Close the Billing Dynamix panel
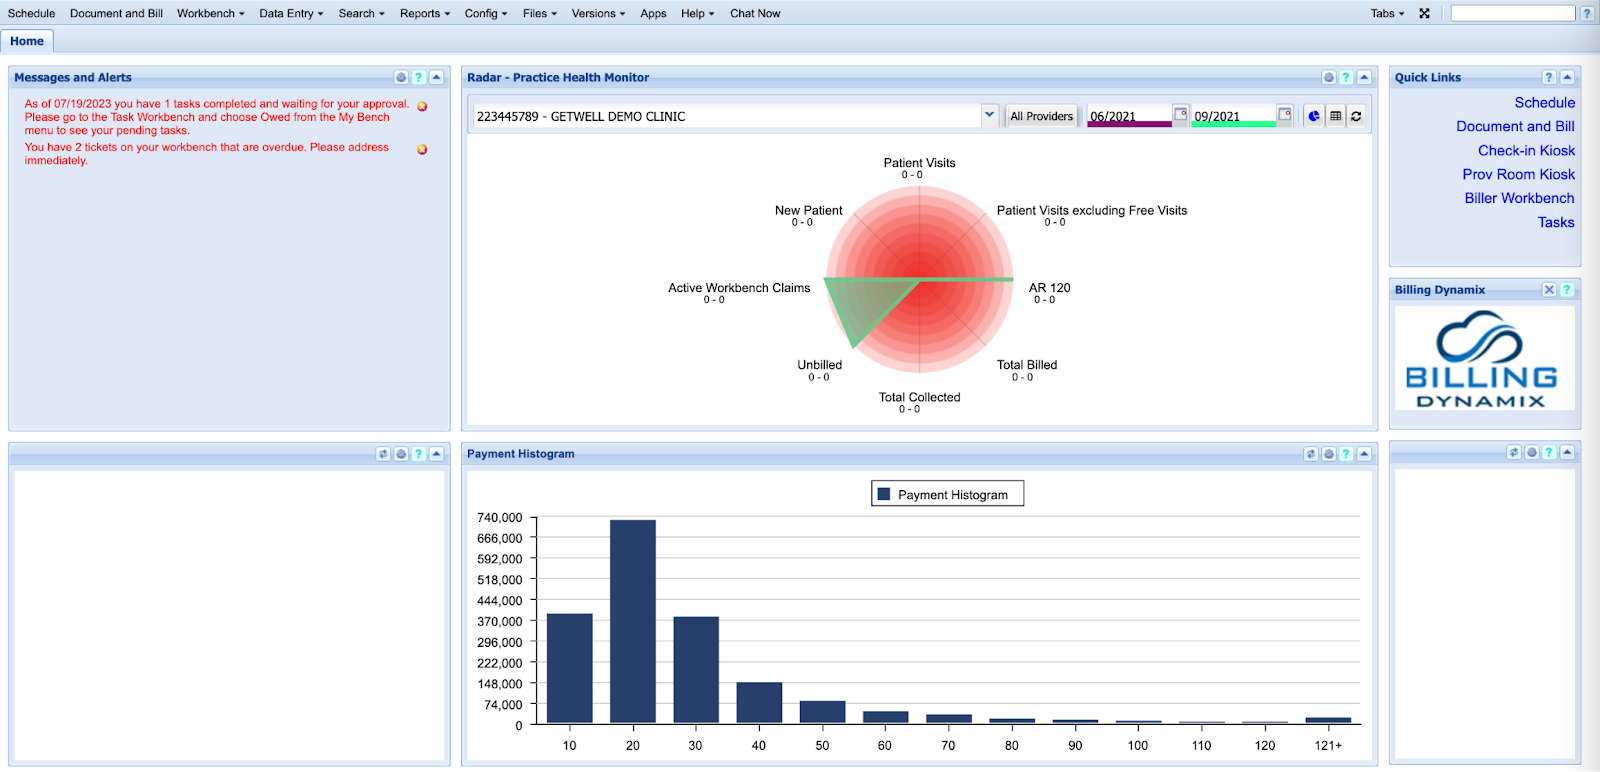The height and width of the screenshot is (772, 1600). [x=1549, y=290]
